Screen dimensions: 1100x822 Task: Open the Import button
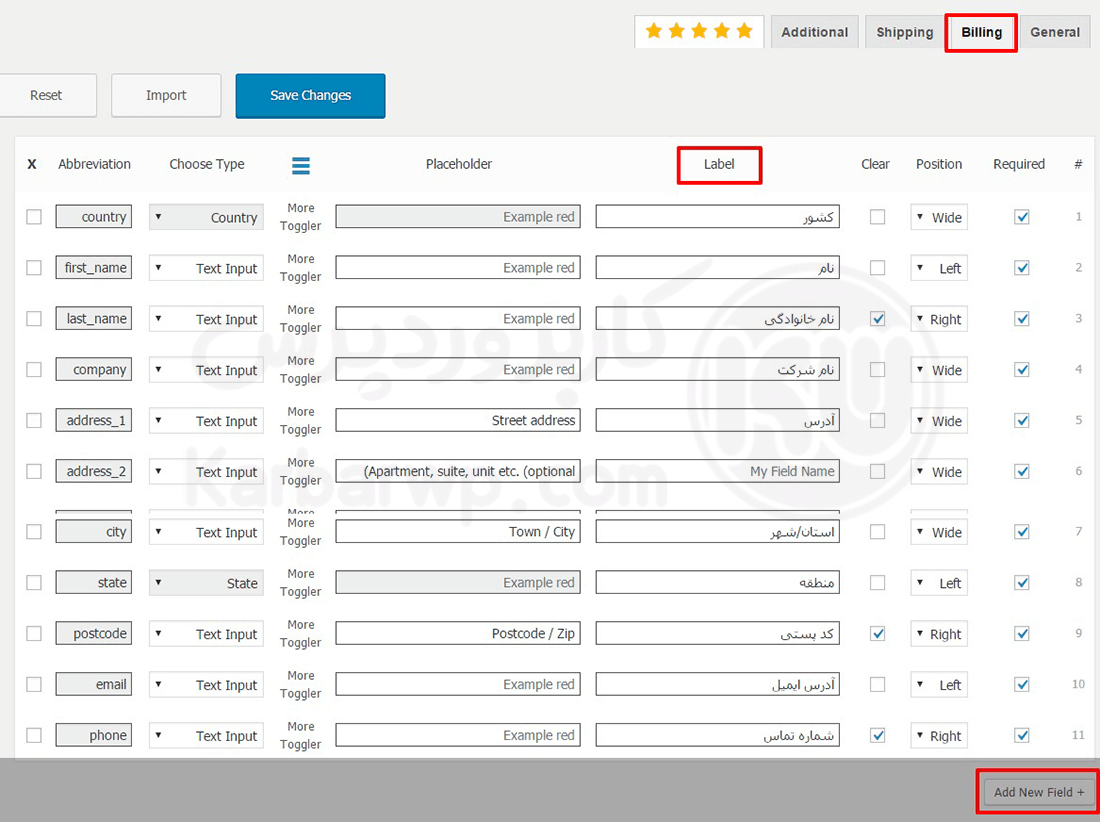166,95
